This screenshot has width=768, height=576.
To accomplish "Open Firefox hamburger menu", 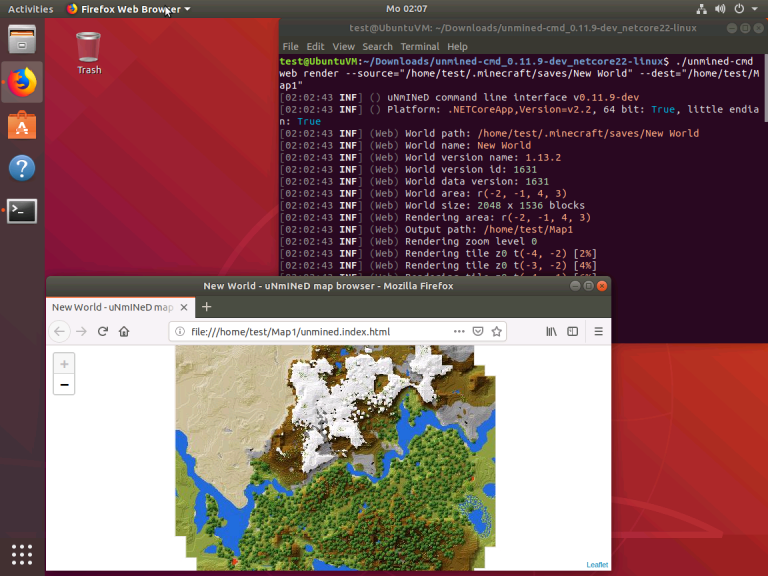I will 598,331.
